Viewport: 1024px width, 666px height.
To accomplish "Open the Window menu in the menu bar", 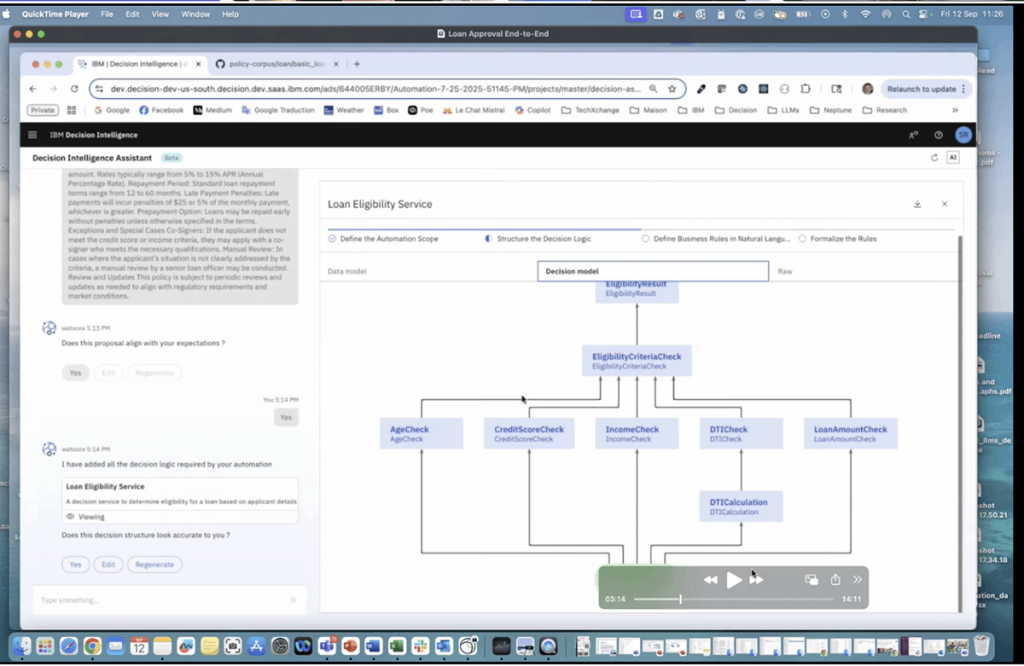I will (195, 14).
